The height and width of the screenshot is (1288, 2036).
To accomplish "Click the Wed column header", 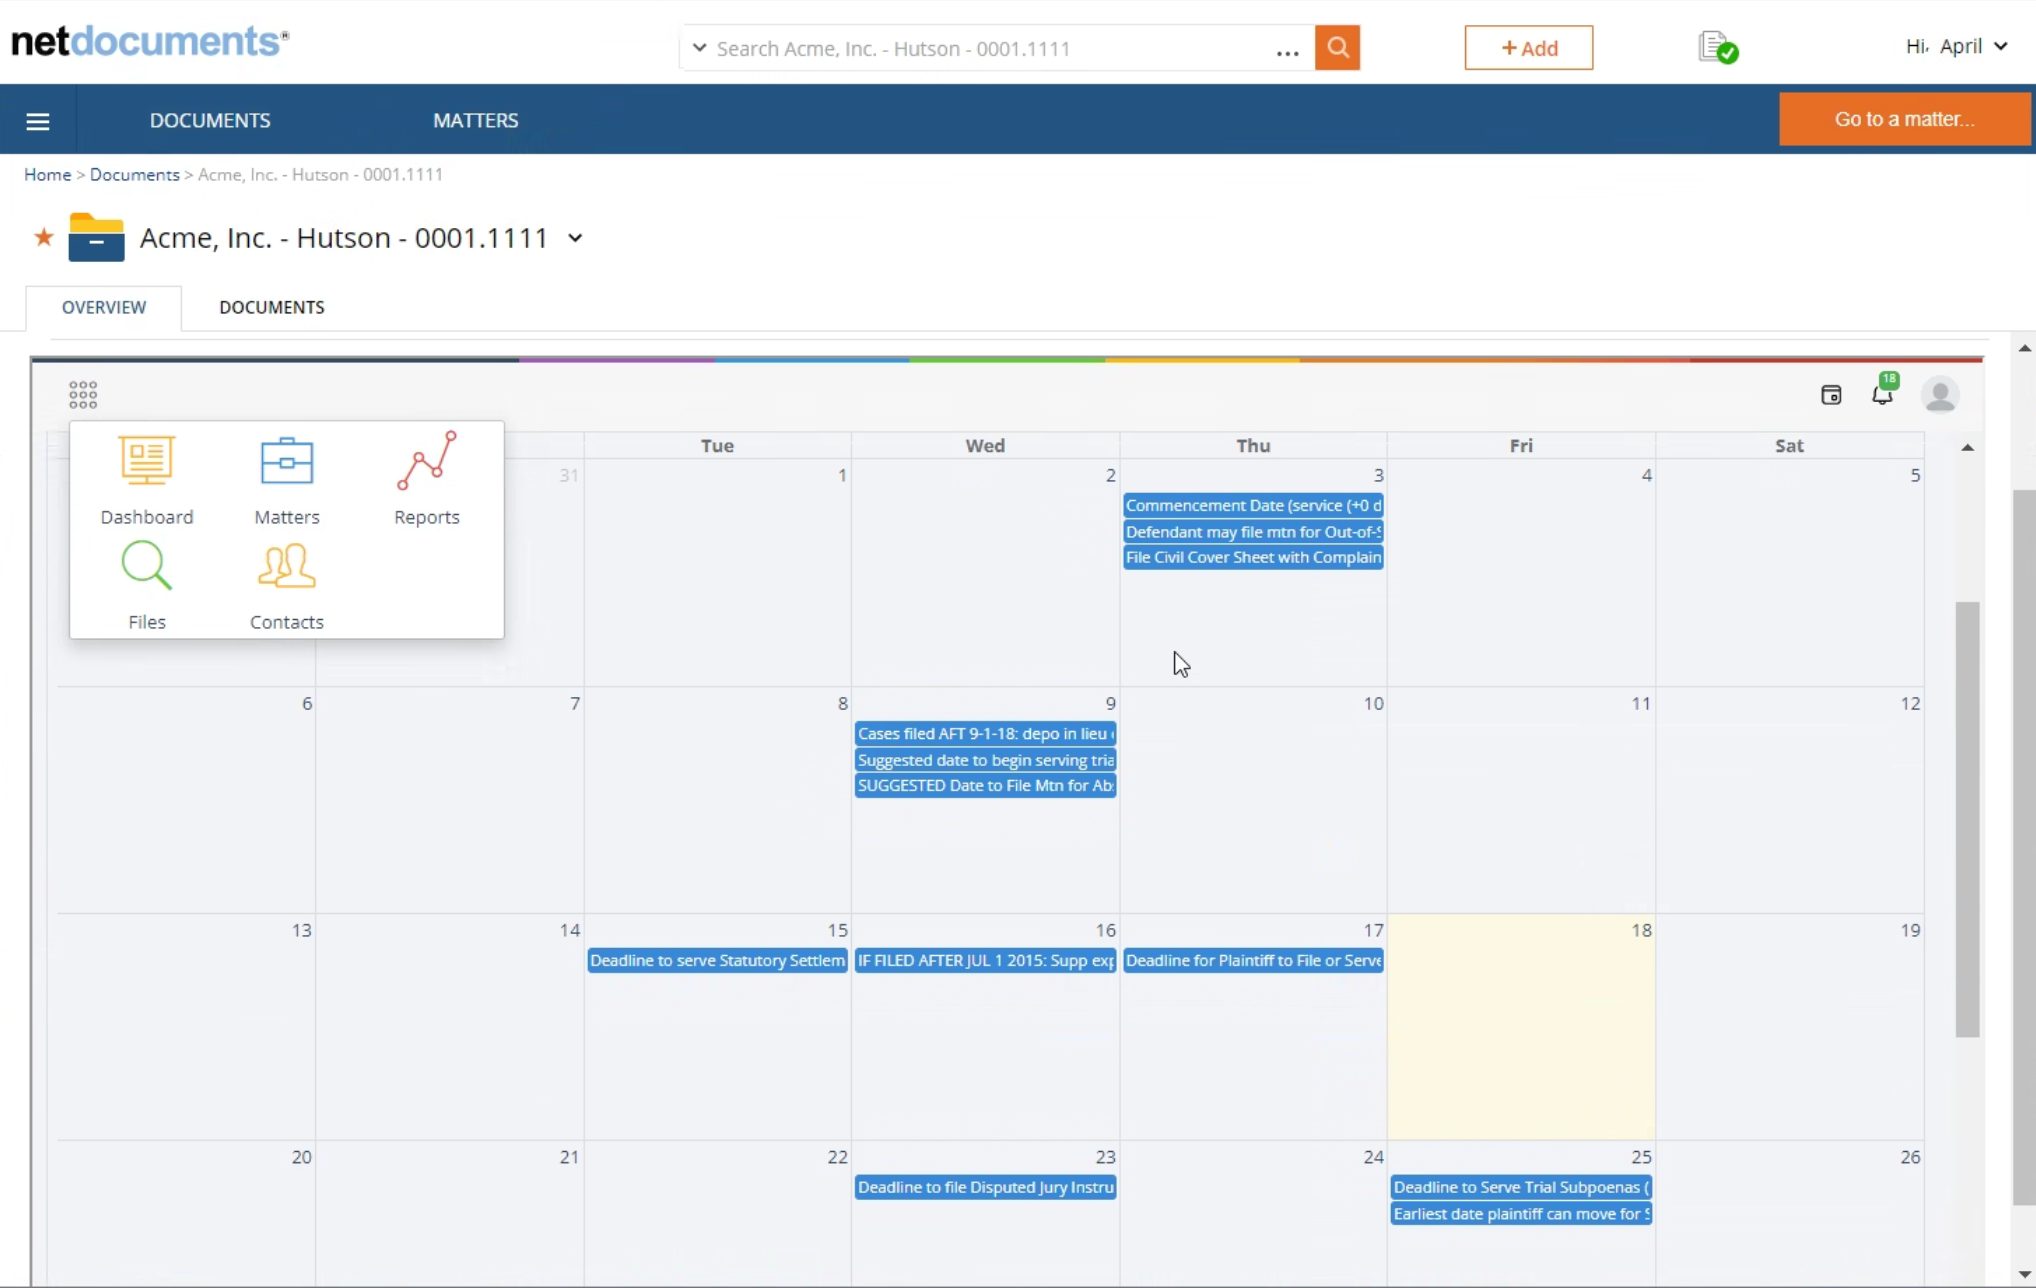I will coord(985,446).
